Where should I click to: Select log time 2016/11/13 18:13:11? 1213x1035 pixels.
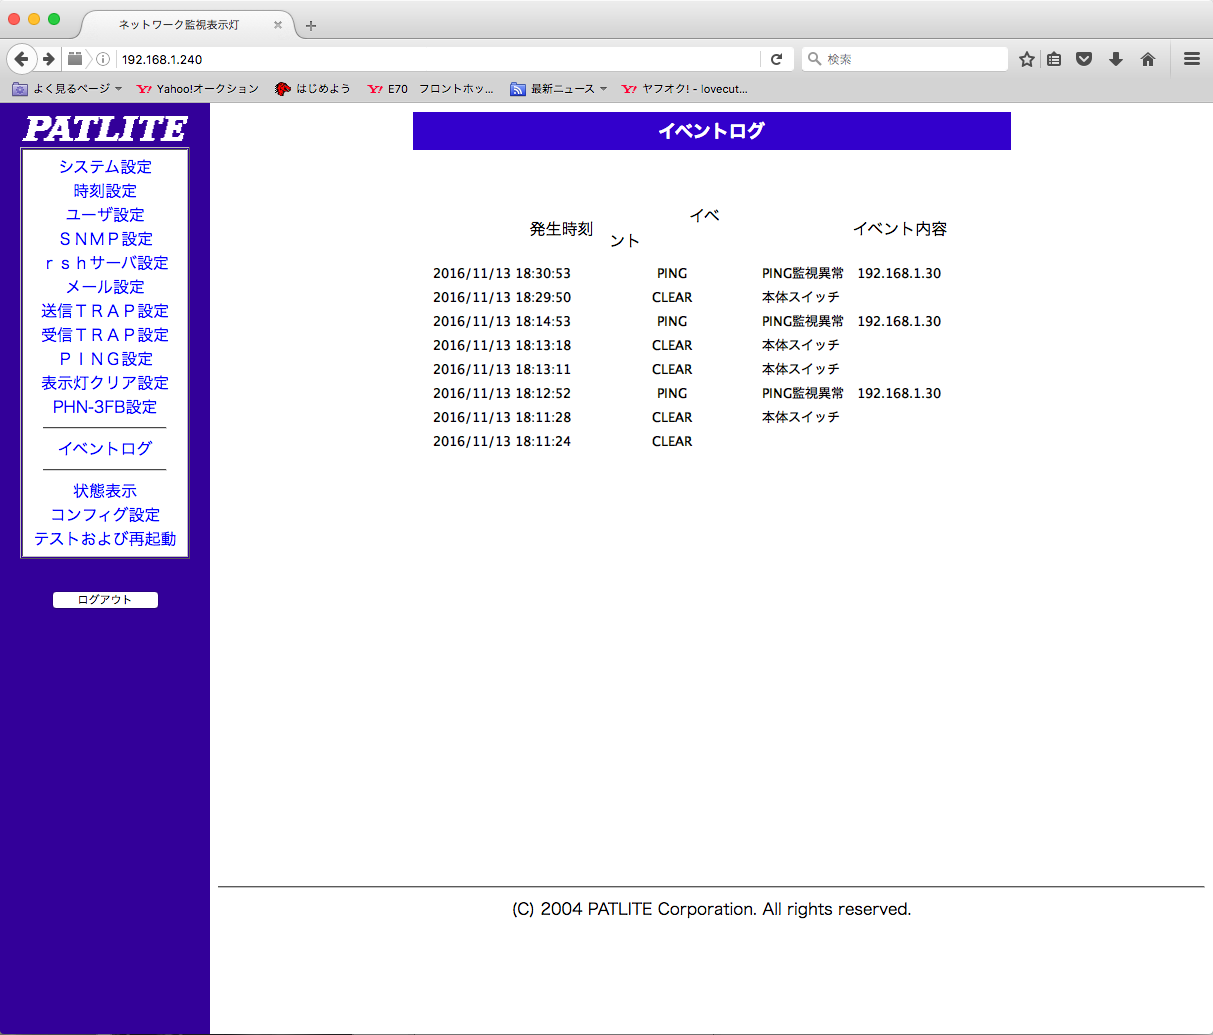click(x=502, y=369)
